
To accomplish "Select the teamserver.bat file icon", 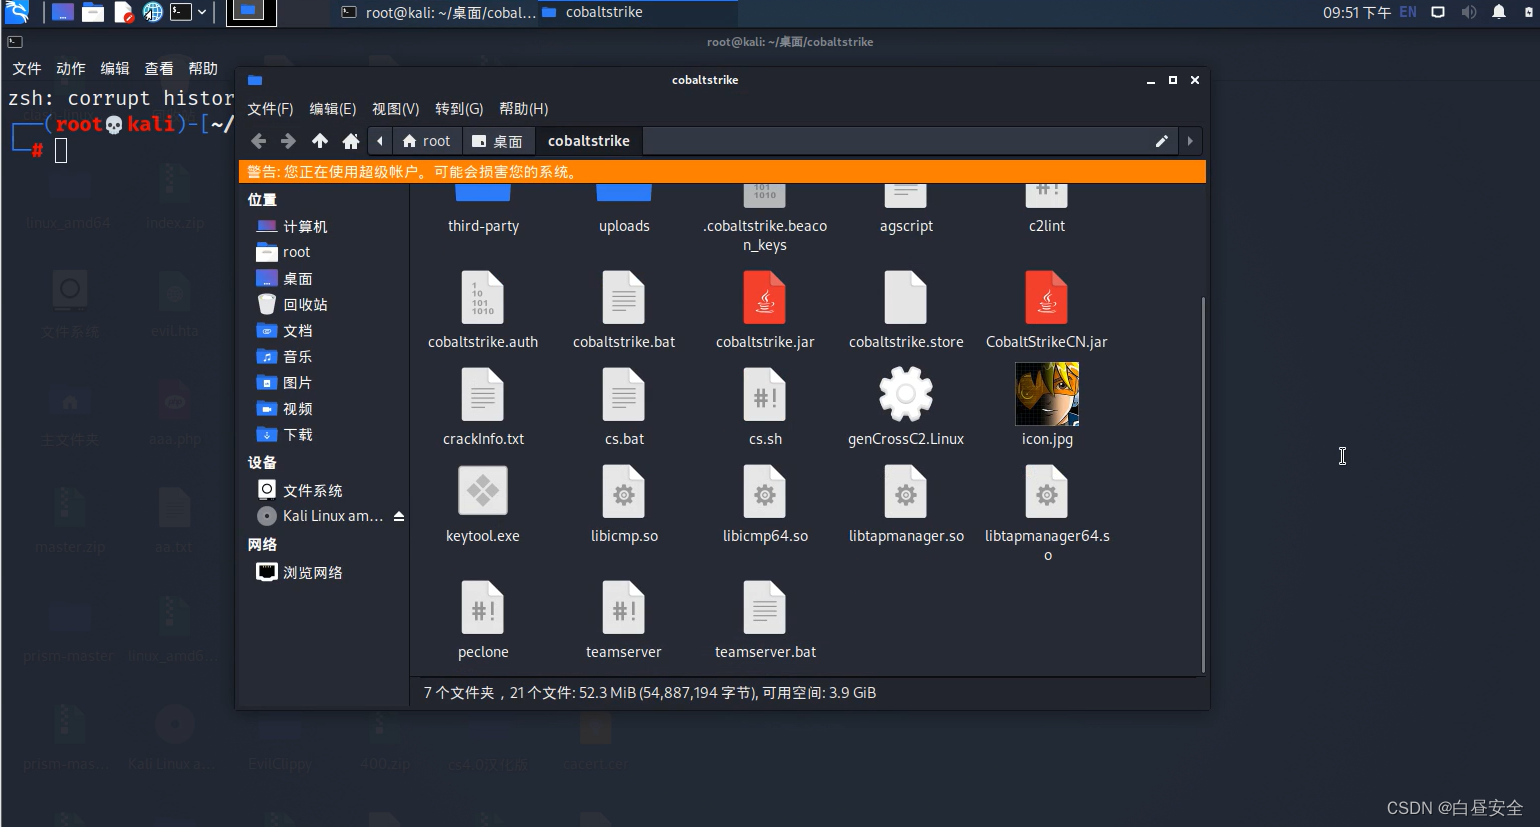I will 765,608.
